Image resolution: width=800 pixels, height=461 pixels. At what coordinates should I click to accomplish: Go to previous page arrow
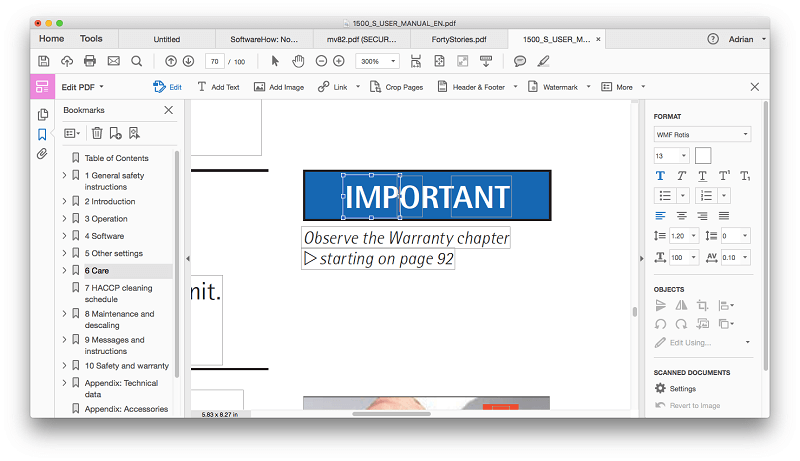[171, 61]
